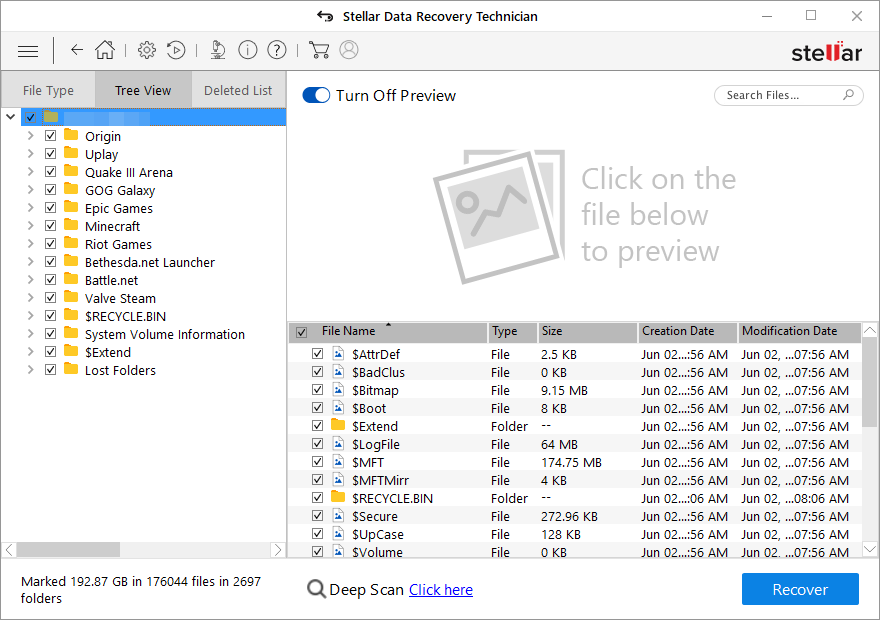Screen dimensions: 880x620
Task: Uncheck the $UpCase file checkbox
Action: coord(317,533)
